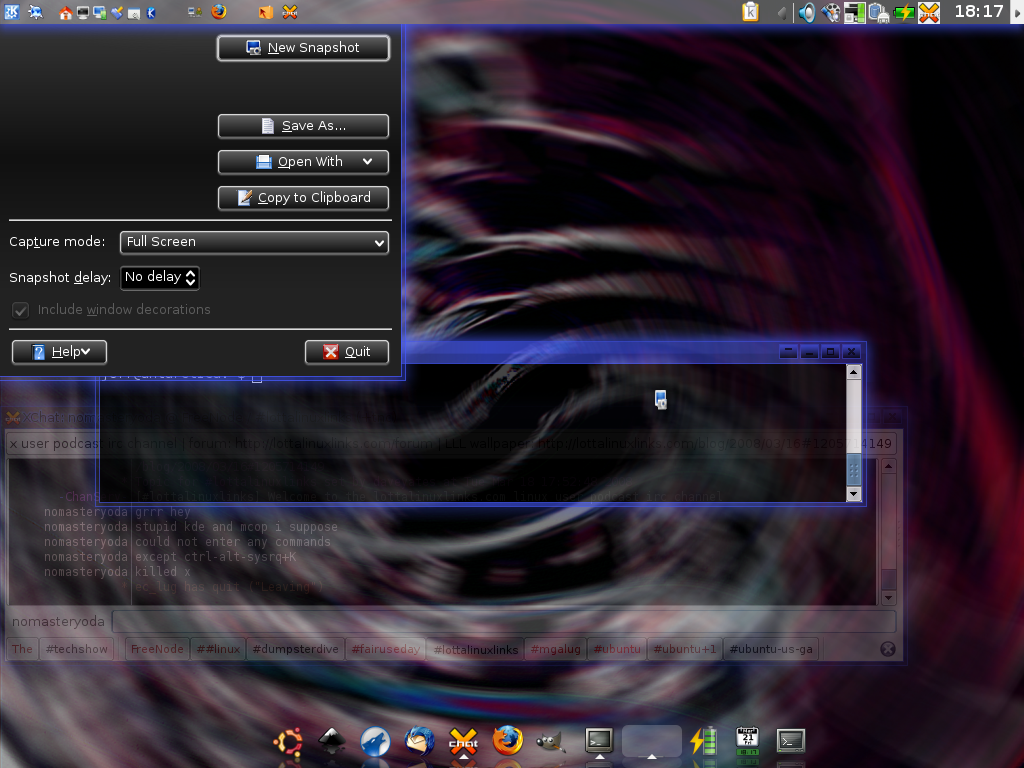Click the Snapshot delay spinner arrows

coord(190,278)
